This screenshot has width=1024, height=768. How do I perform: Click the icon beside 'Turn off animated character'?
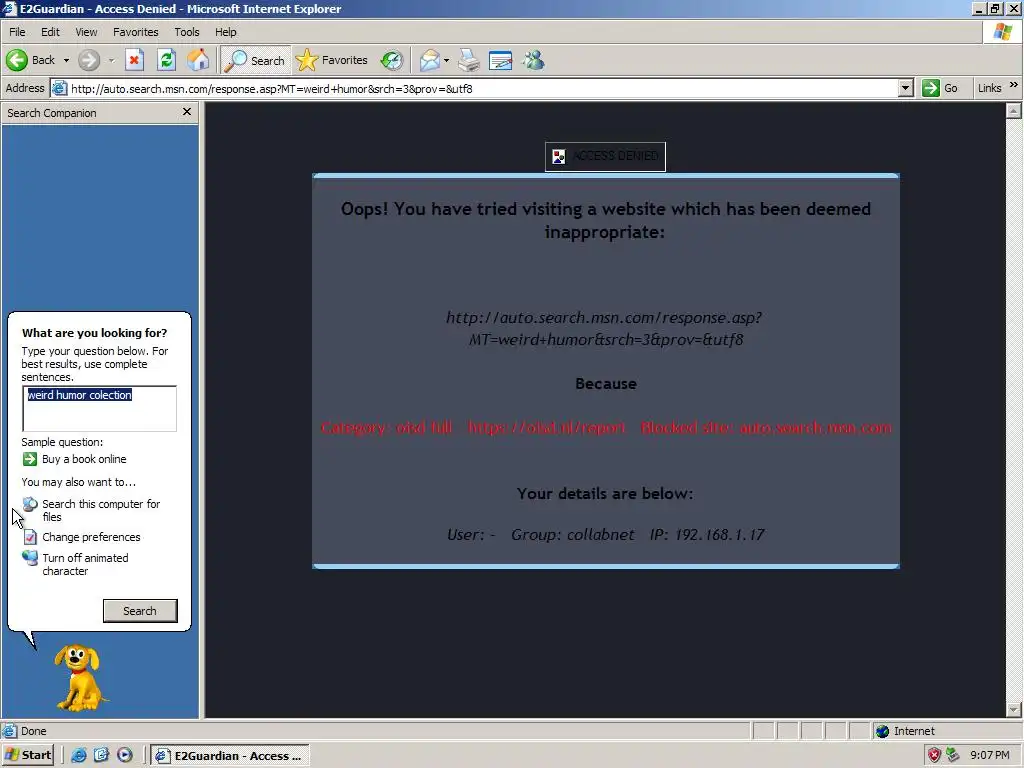point(29,558)
